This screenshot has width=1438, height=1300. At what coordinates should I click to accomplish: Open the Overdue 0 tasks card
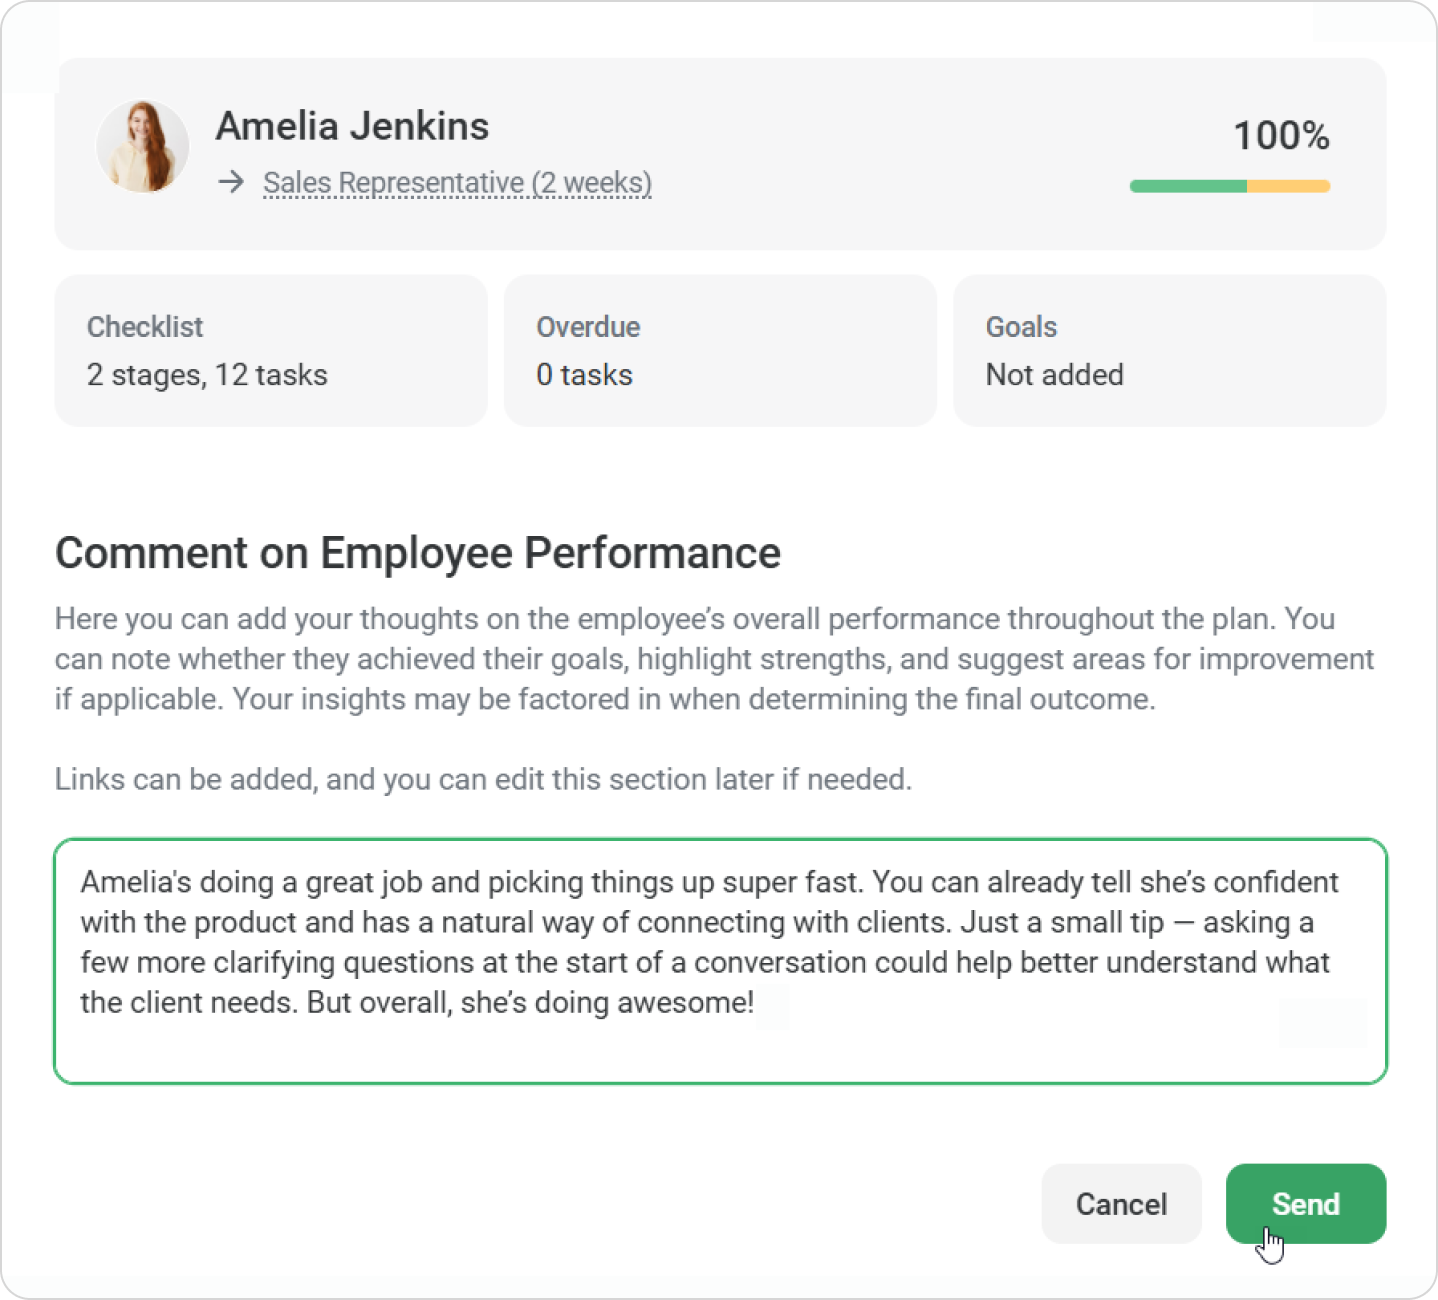click(720, 351)
